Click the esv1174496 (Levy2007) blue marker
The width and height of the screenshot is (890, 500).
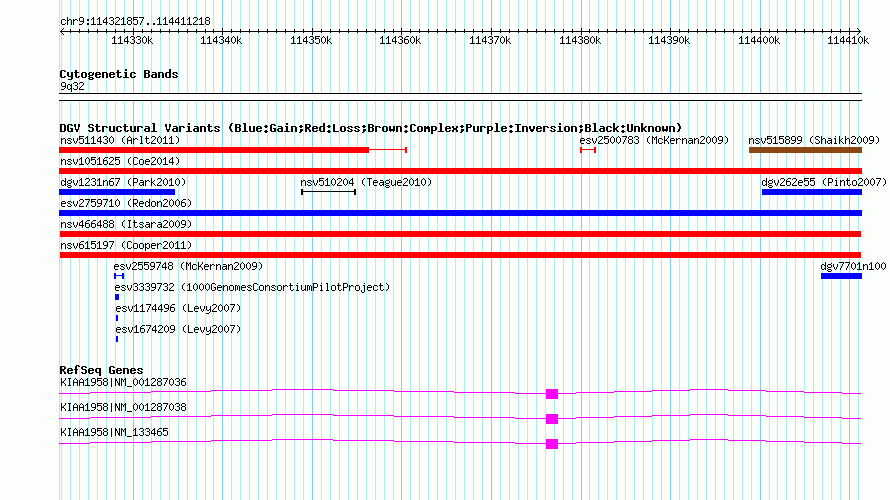pyautogui.click(x=117, y=318)
